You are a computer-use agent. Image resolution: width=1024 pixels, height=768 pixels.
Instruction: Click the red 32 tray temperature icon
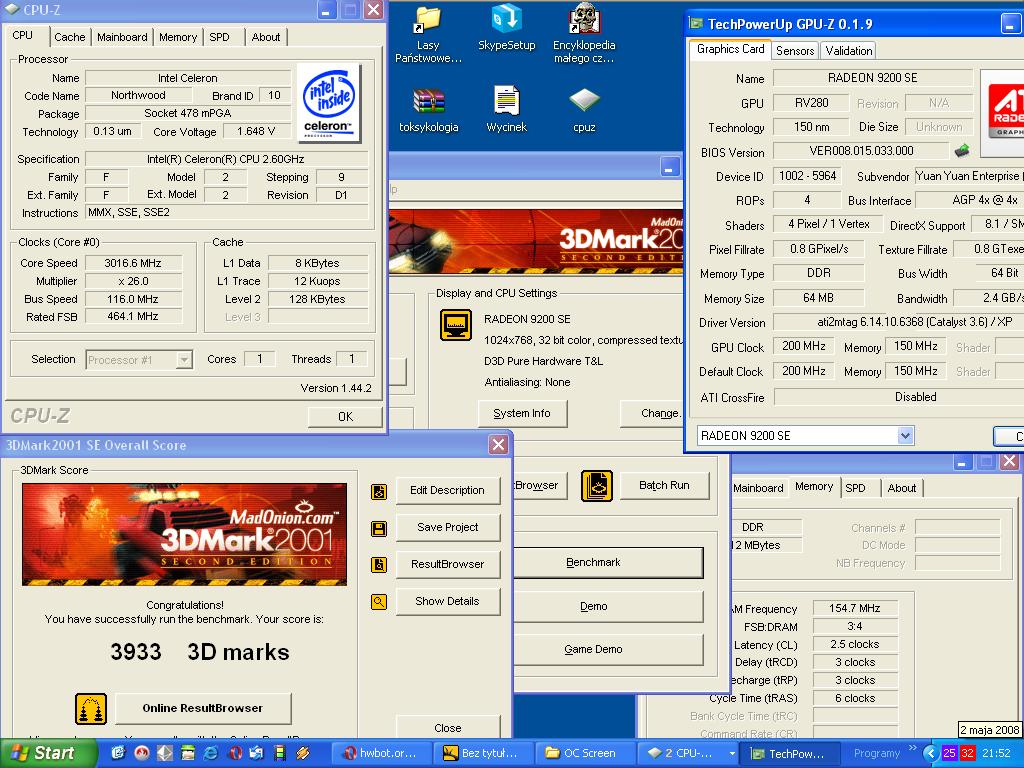point(967,753)
